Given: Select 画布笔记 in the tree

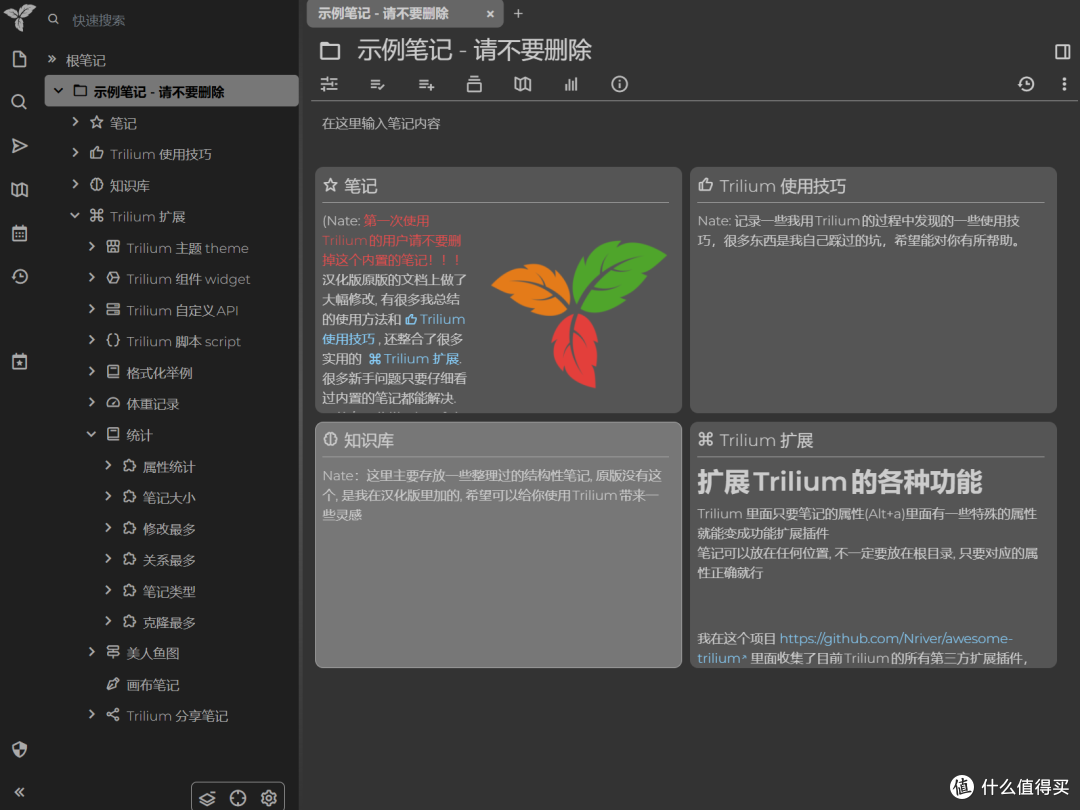Looking at the screenshot, I should tap(152, 685).
